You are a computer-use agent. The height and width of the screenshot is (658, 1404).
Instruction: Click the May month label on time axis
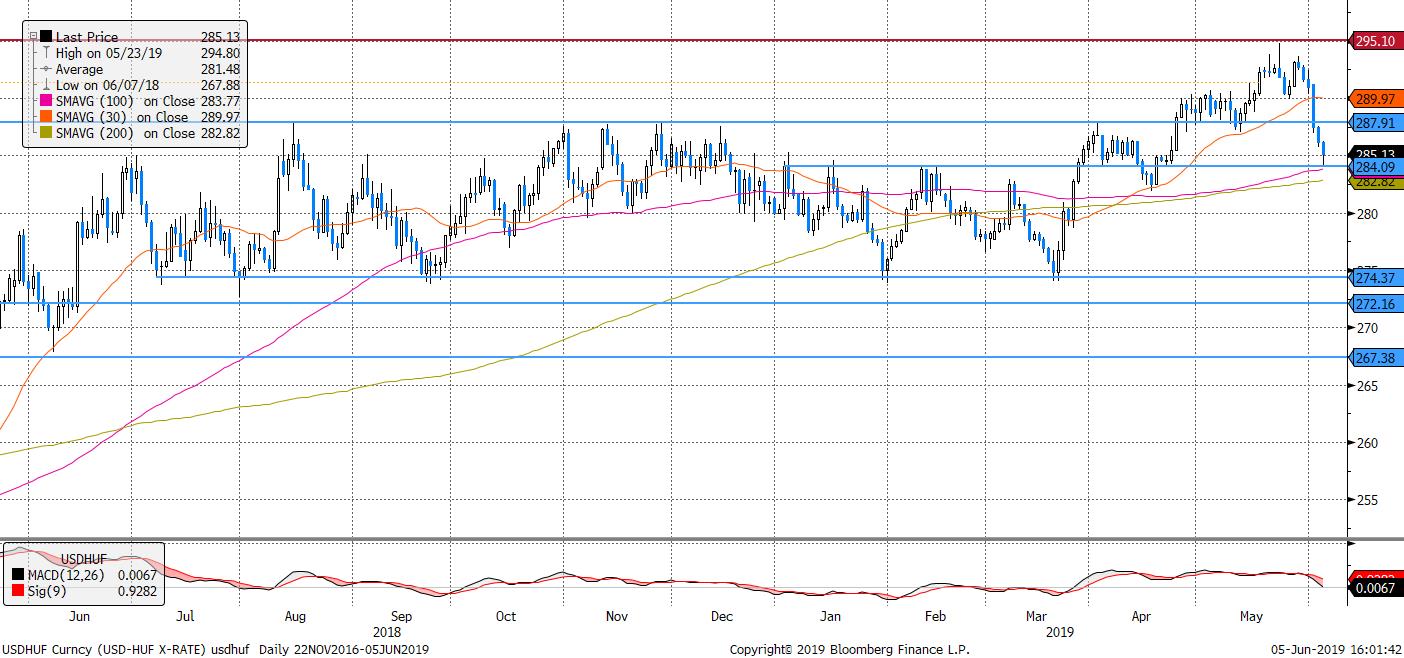(1251, 616)
